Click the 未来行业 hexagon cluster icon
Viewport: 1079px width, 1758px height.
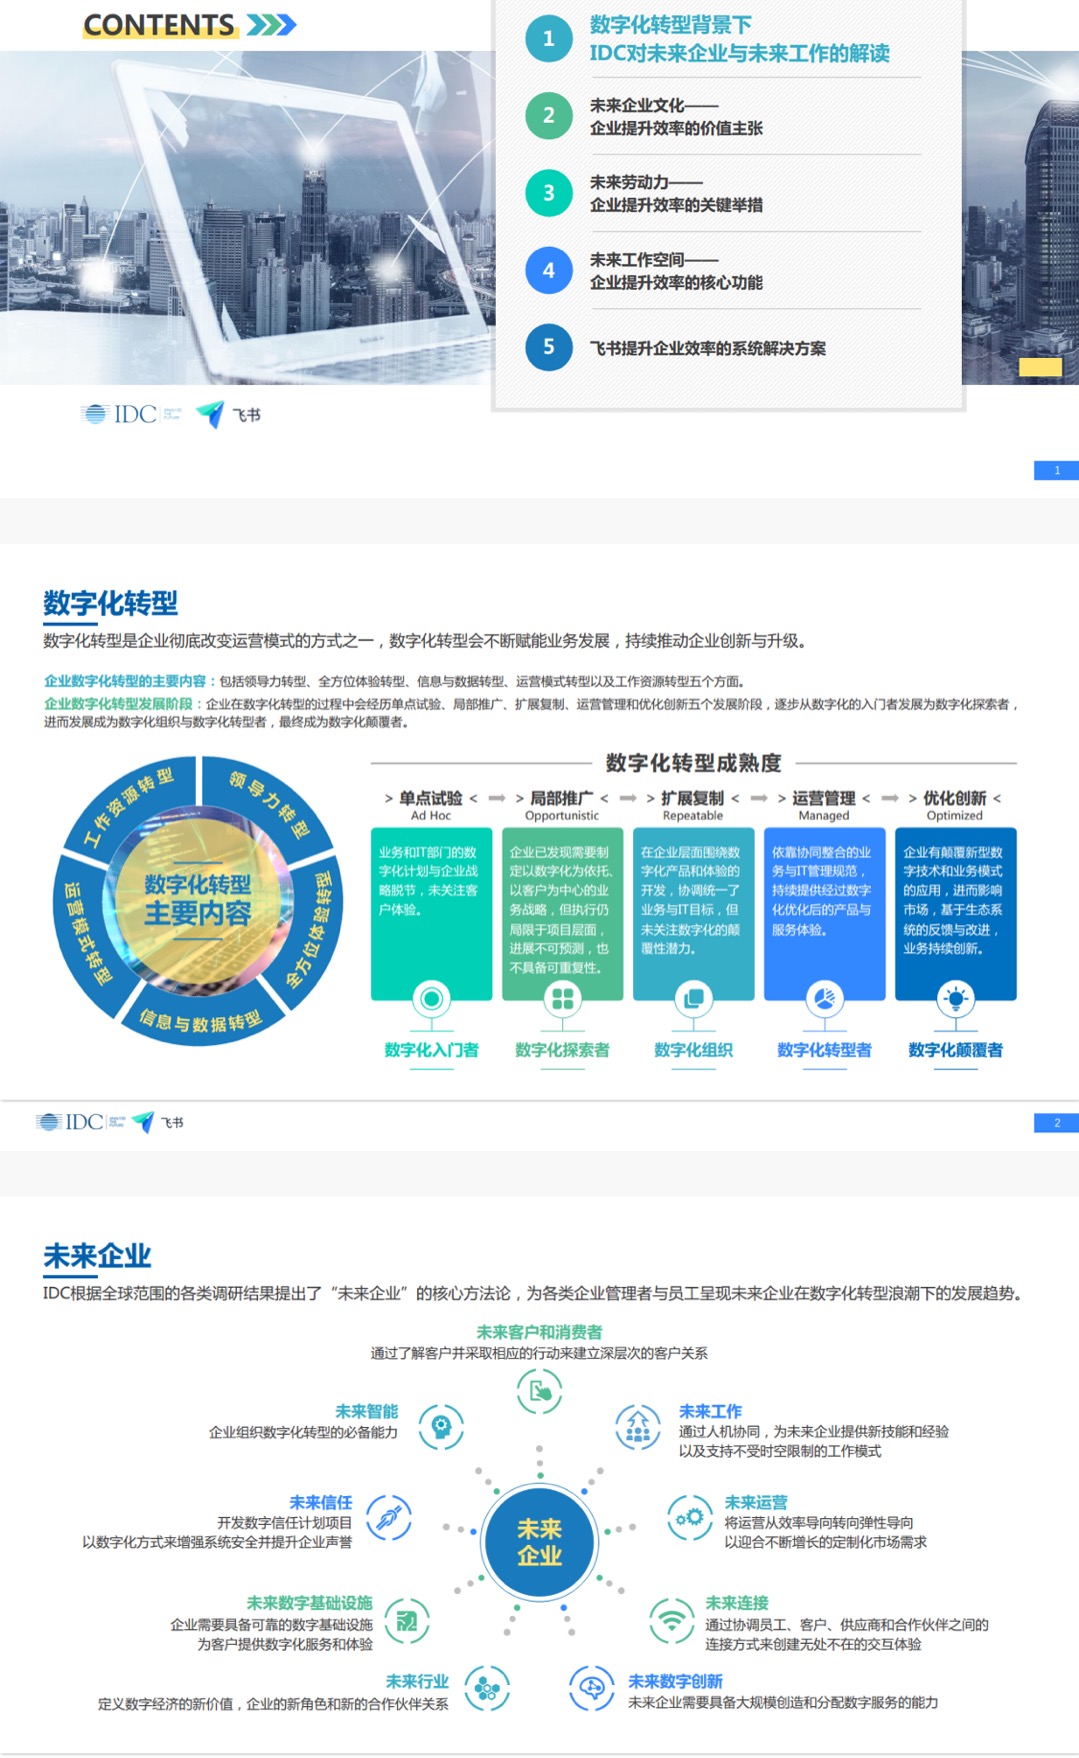click(487, 1689)
